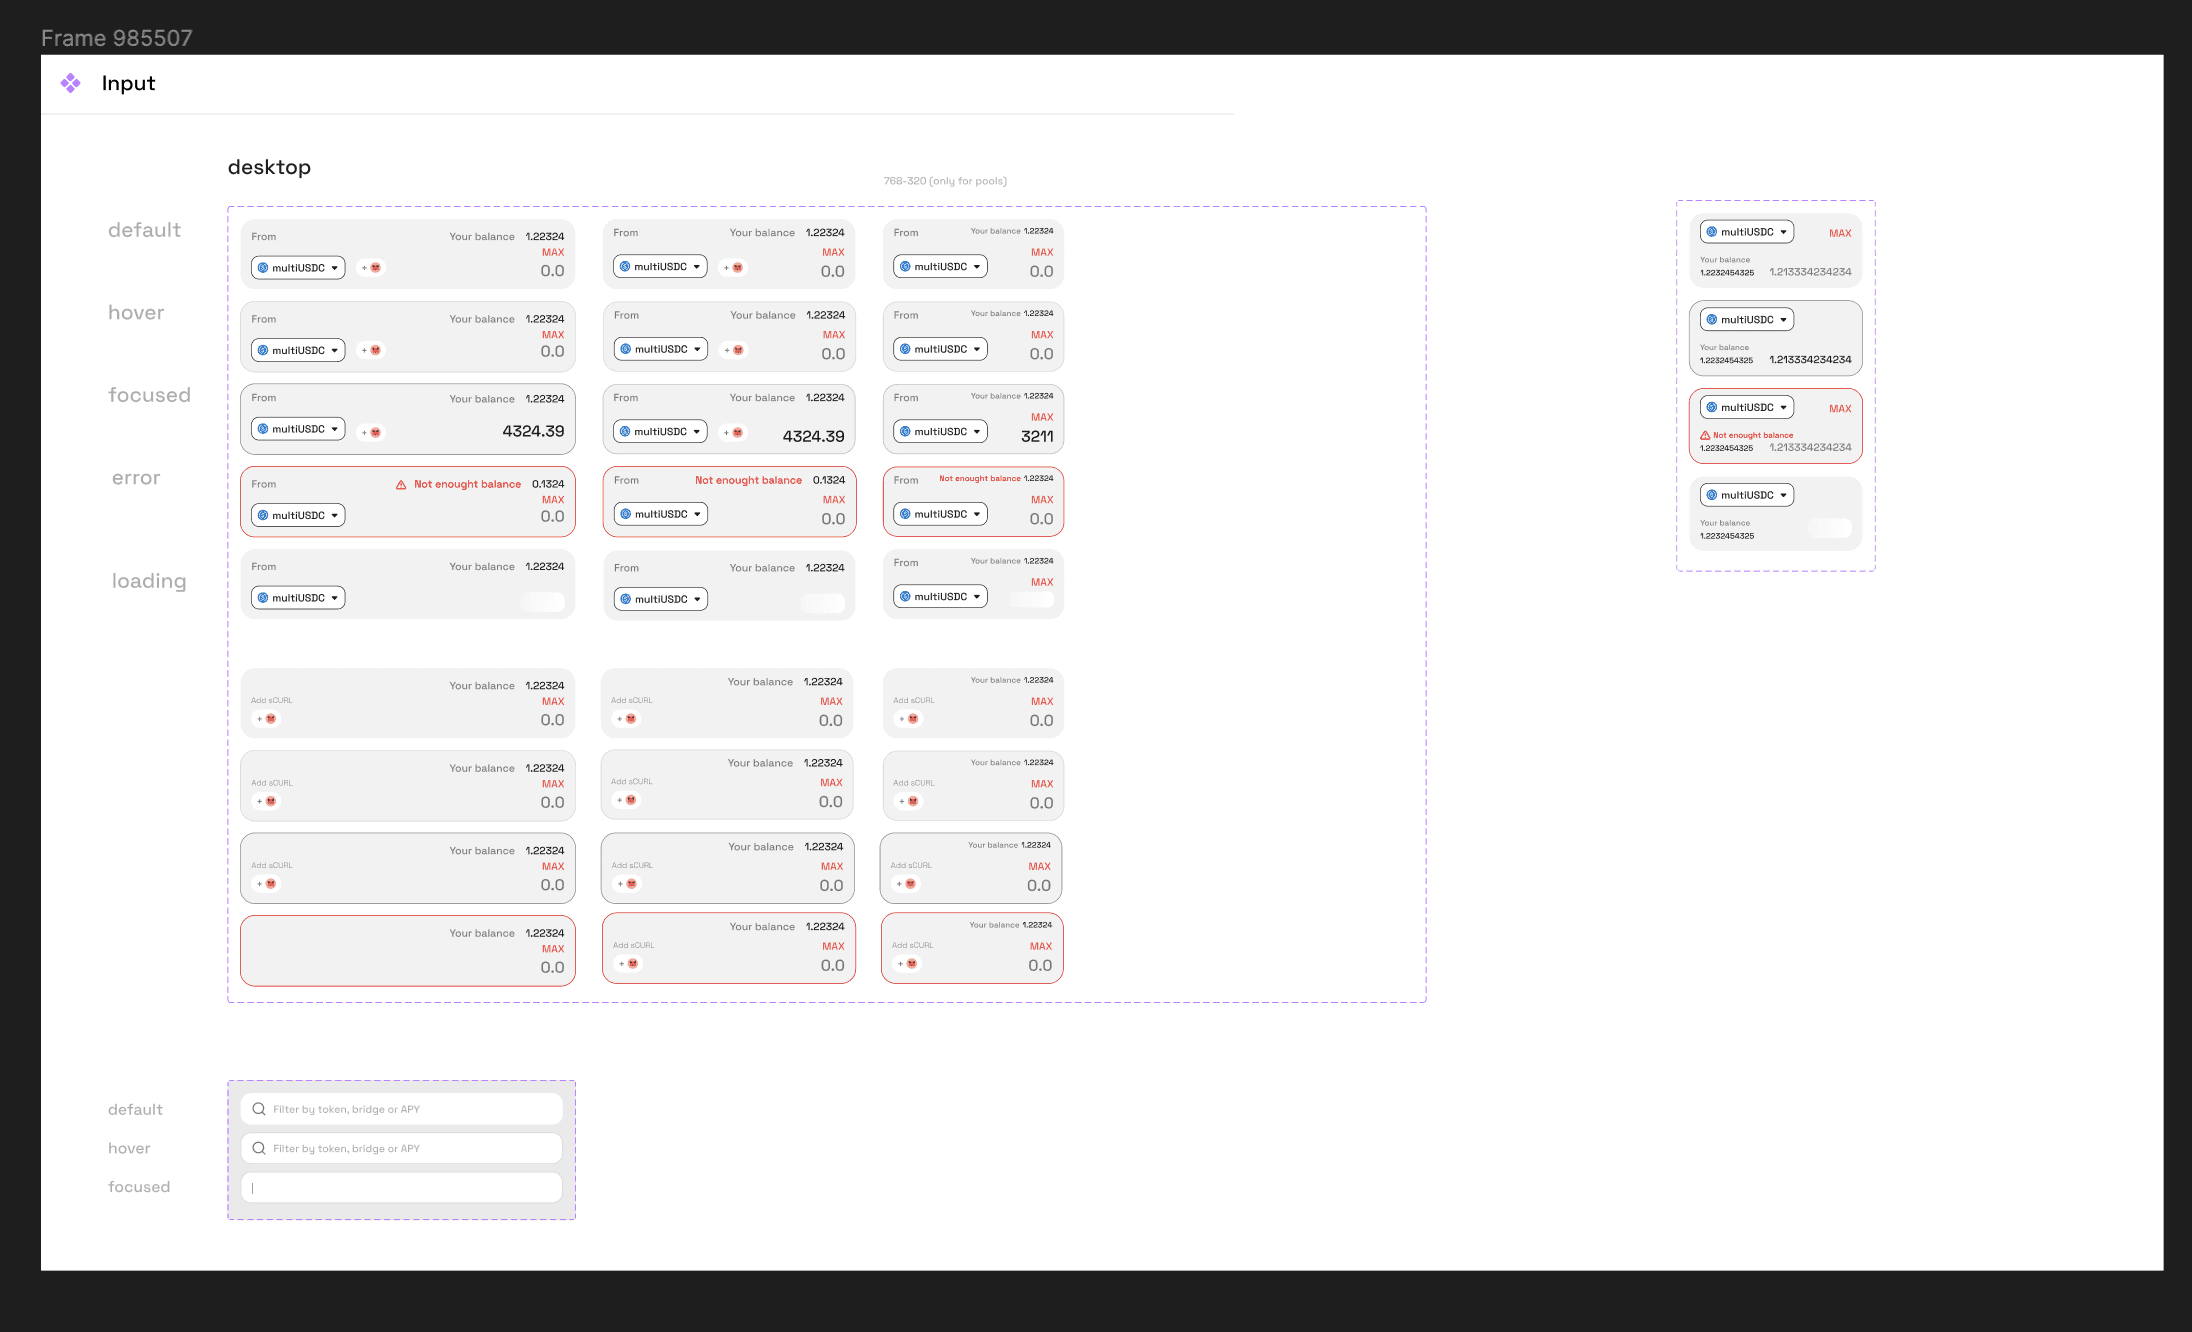Click the focused filter input with cursor
Screen dimensions: 2192x1332
[x=401, y=1188]
